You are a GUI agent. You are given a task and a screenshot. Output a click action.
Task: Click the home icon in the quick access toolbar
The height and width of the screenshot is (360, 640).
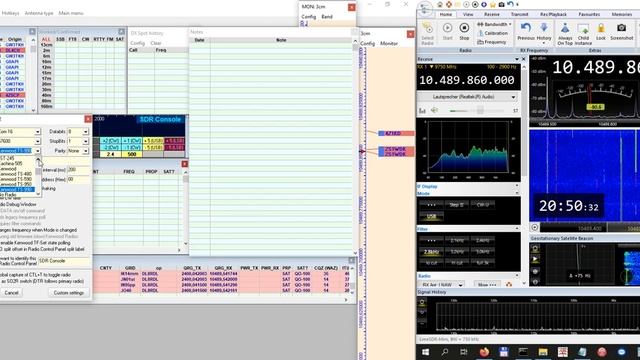(440, 4)
